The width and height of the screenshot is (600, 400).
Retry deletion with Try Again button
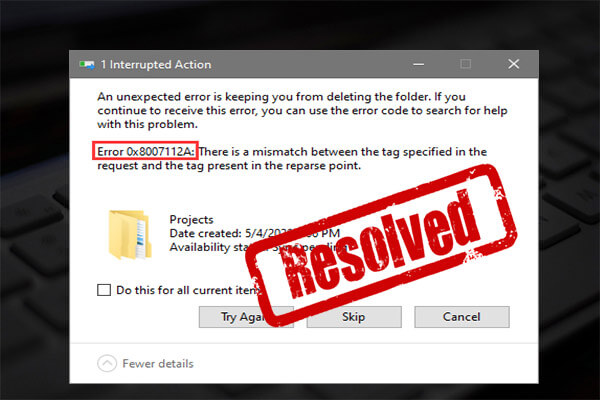click(246, 317)
